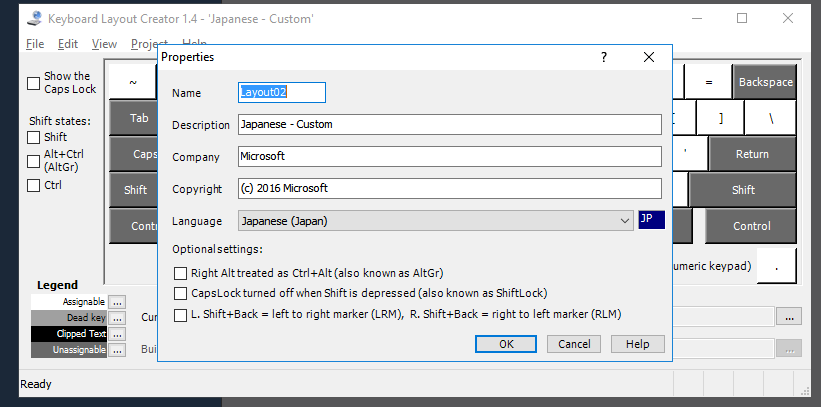Viewport: 821px width, 407px height.
Task: Click the OK button
Action: point(506,343)
